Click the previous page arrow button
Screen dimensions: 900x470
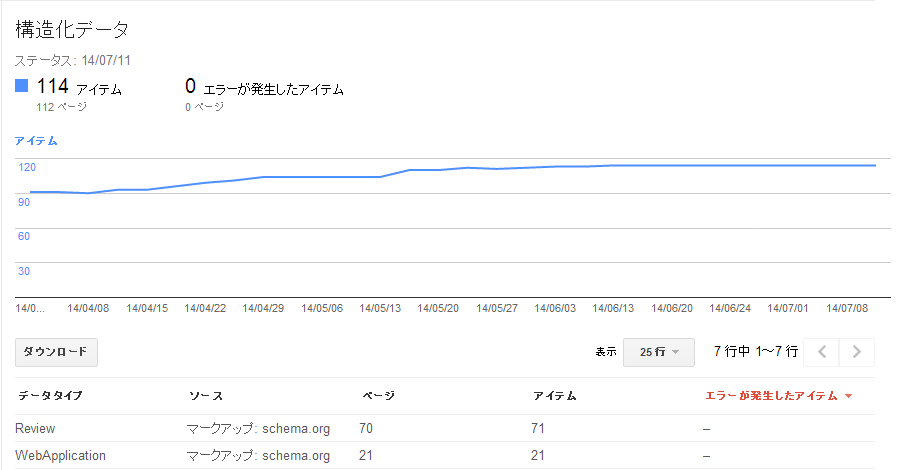click(821, 352)
